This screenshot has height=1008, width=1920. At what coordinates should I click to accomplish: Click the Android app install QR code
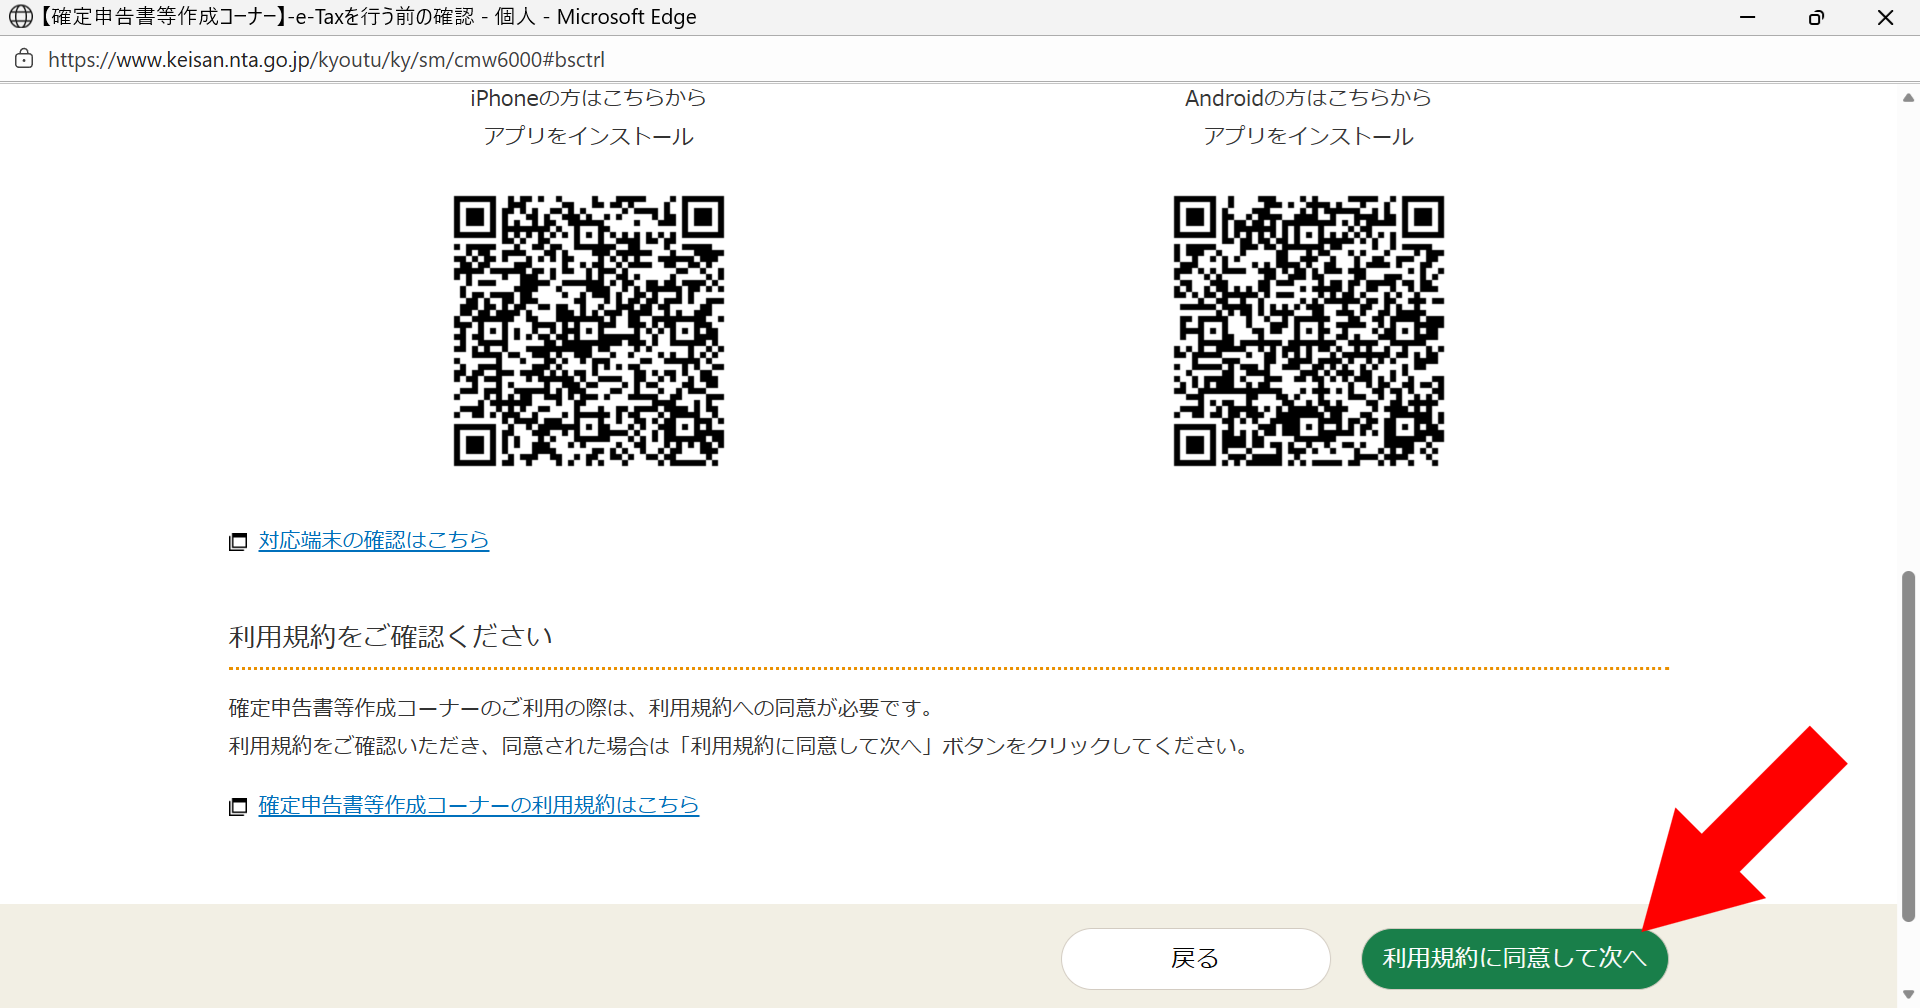[1308, 331]
